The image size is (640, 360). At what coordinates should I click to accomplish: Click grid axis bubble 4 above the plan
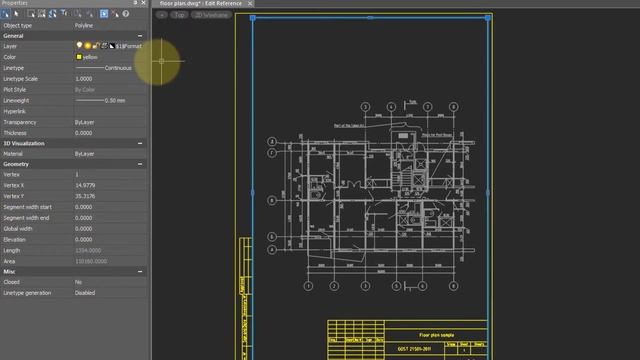[x=391, y=107]
